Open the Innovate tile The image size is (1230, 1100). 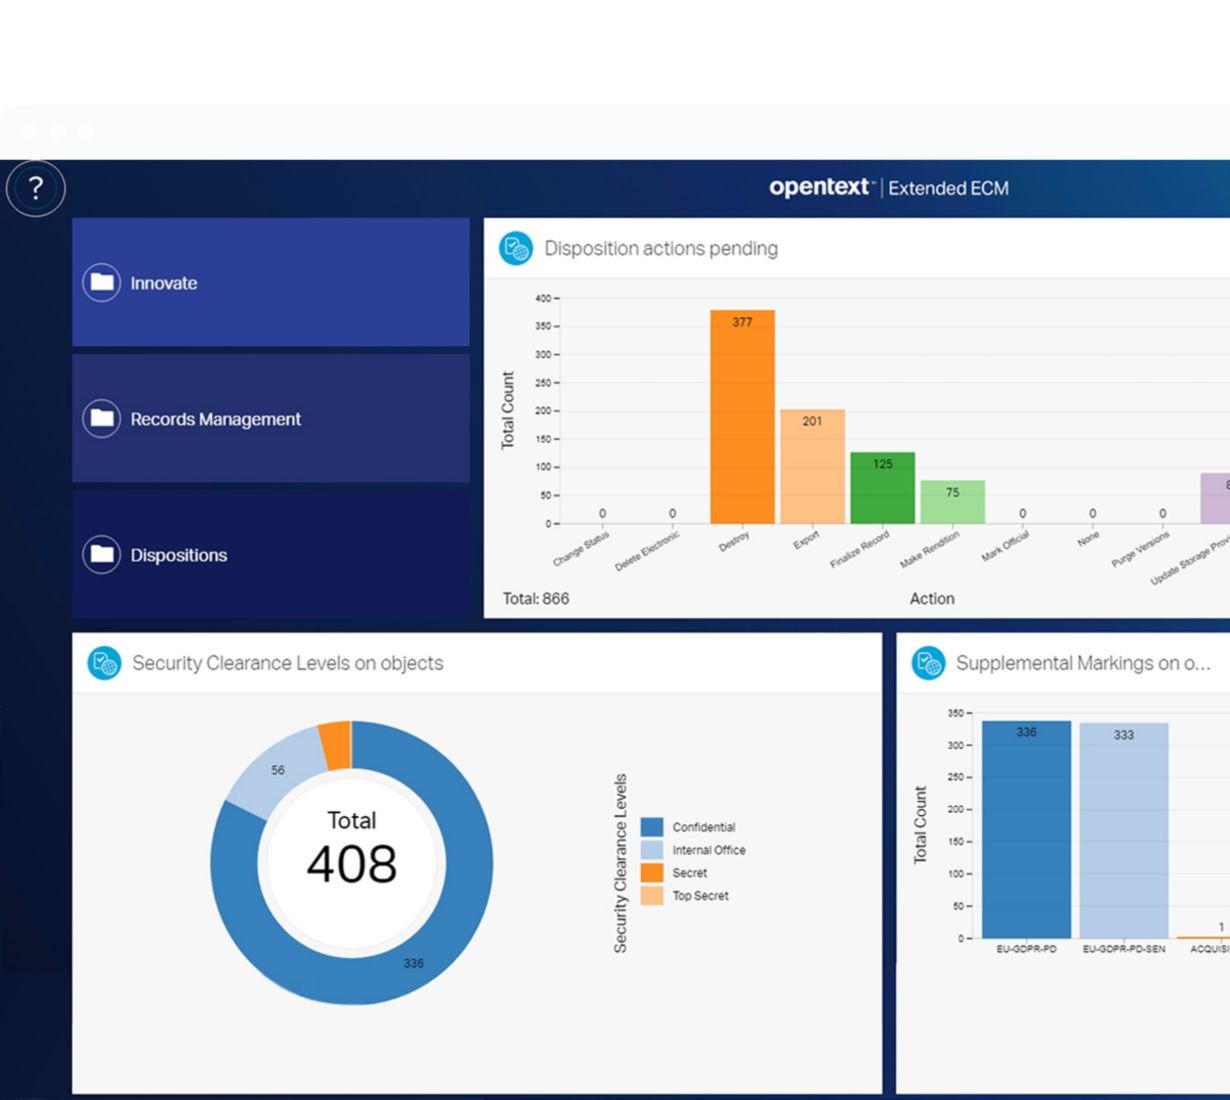click(271, 283)
